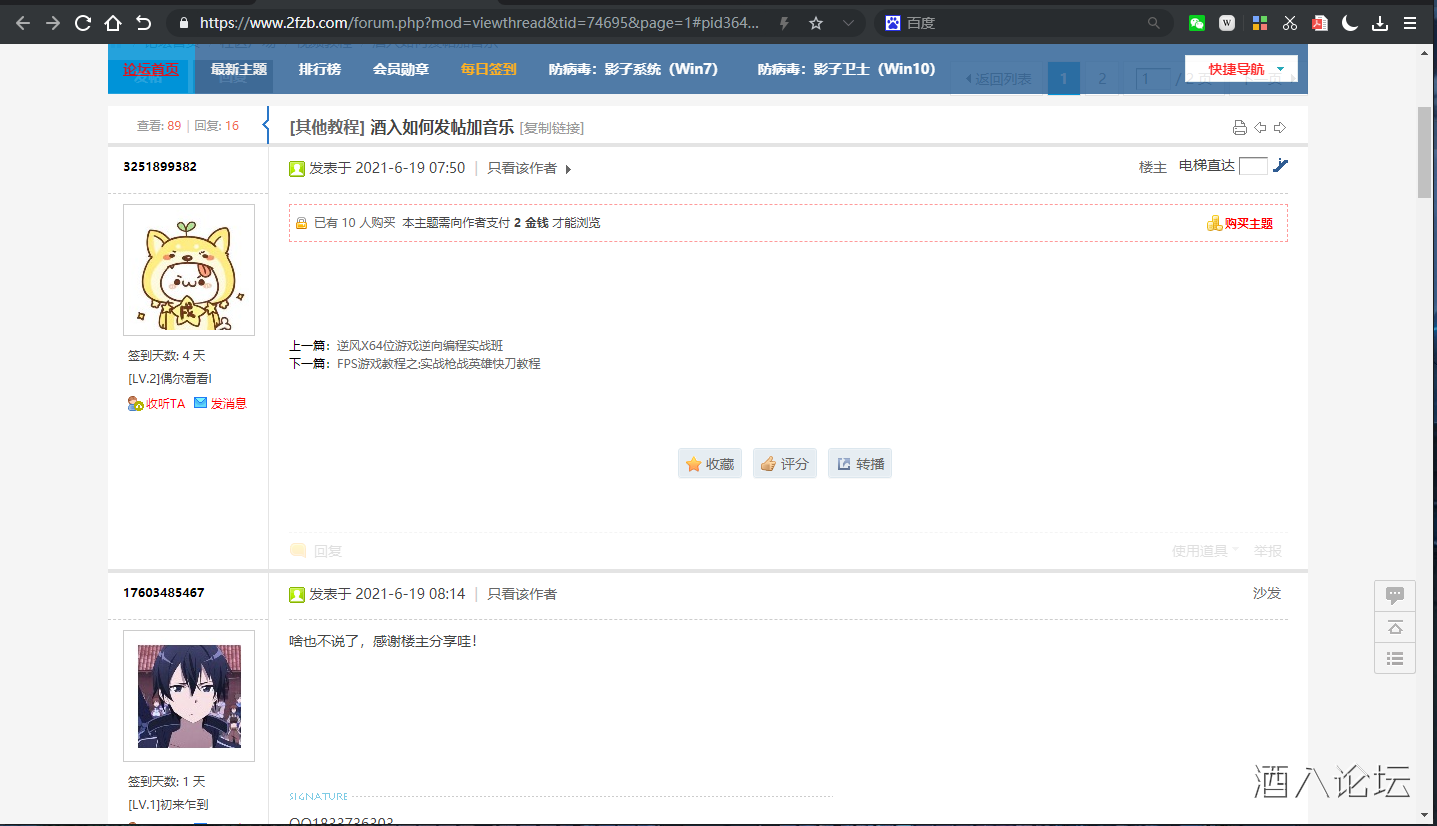Go to next thread arrow icon

(x=1279, y=127)
